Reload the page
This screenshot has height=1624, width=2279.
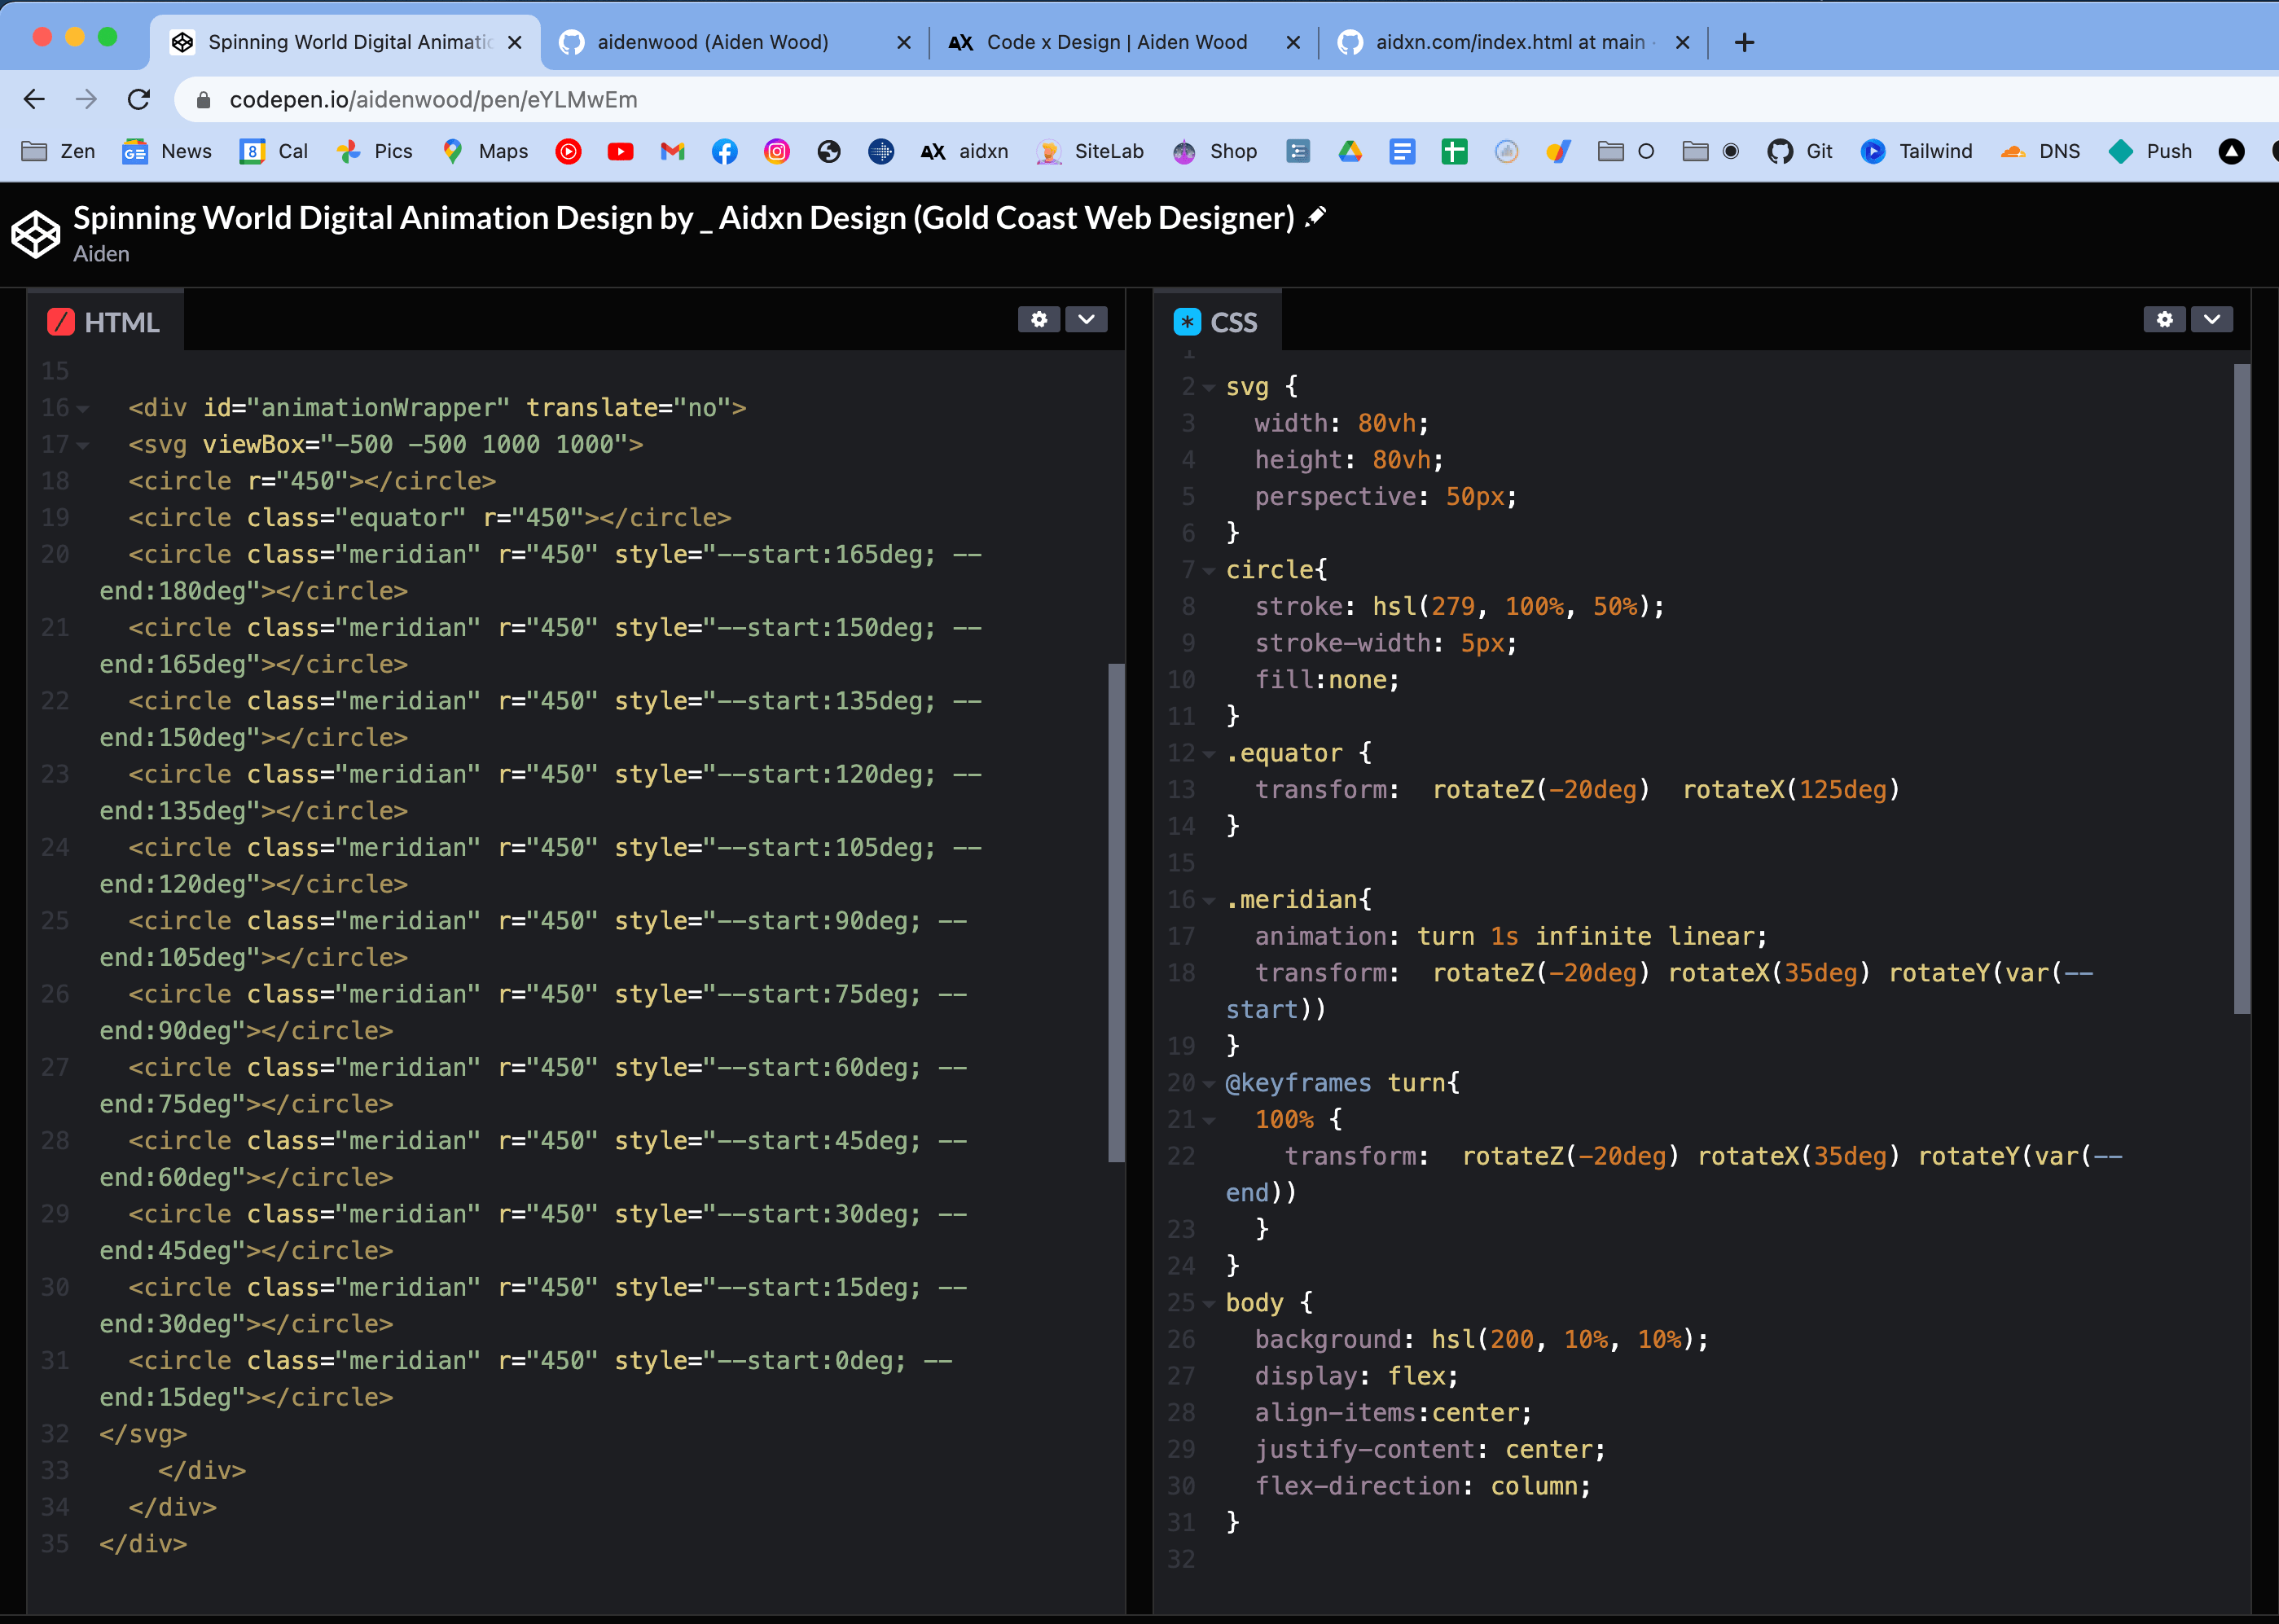[x=139, y=99]
